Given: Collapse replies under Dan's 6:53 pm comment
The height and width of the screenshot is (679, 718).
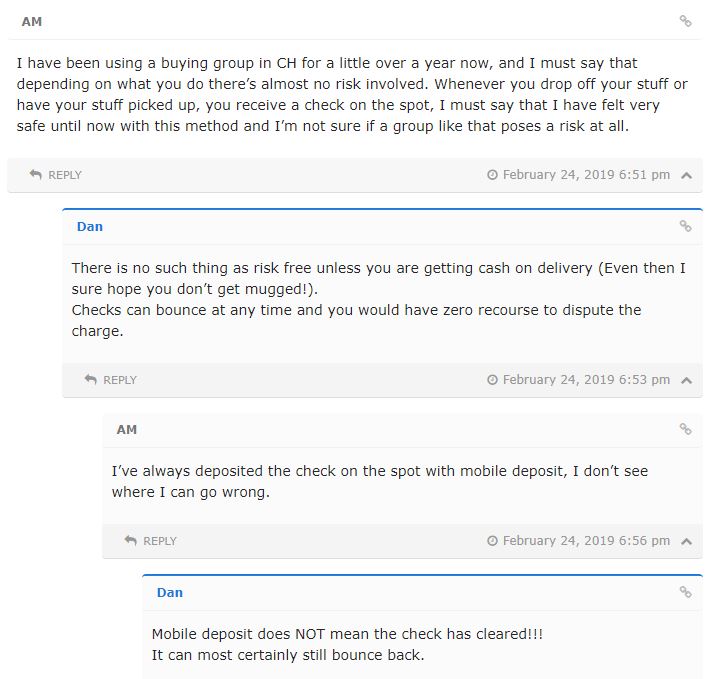Looking at the screenshot, I should point(686,380).
